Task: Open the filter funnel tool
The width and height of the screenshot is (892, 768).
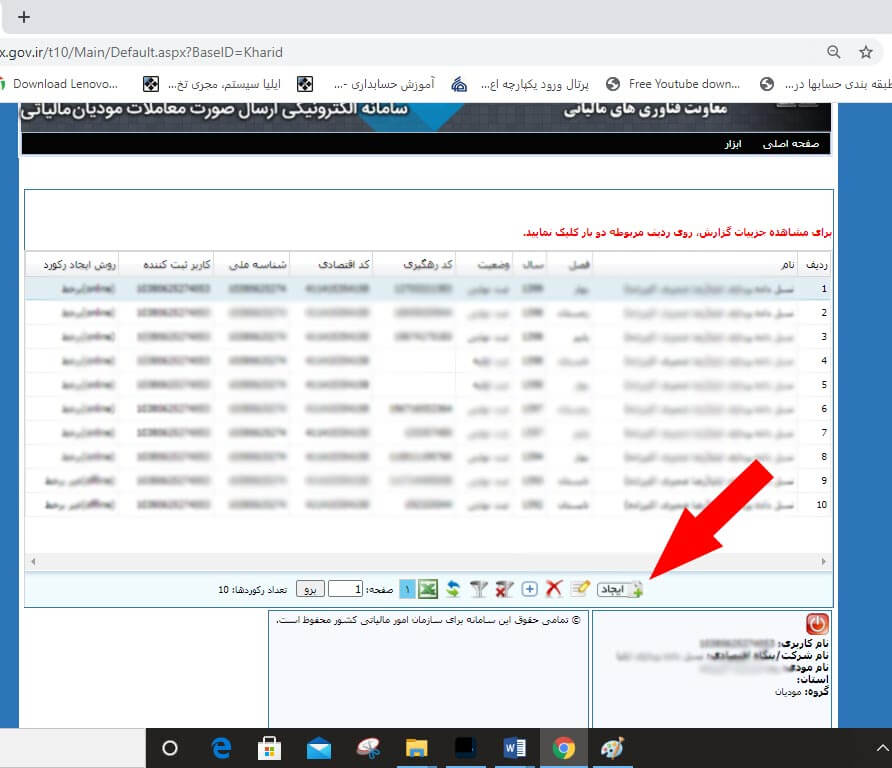Action: click(x=478, y=588)
